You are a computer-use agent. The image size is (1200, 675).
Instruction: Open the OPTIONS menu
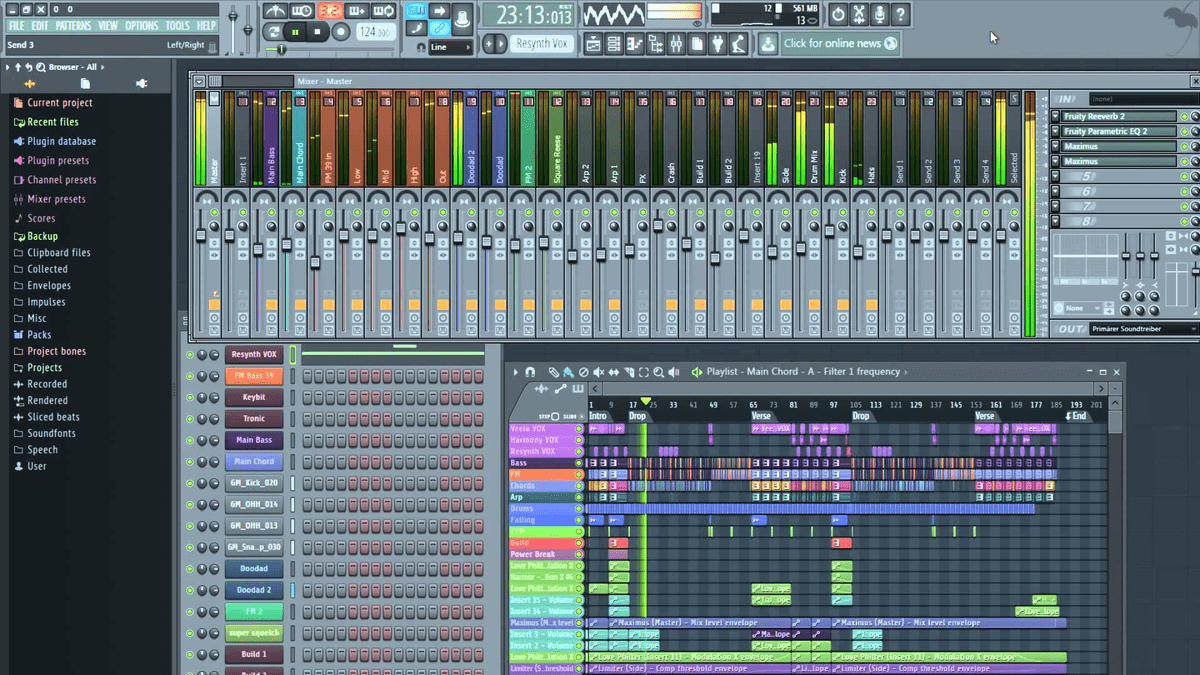tap(141, 25)
